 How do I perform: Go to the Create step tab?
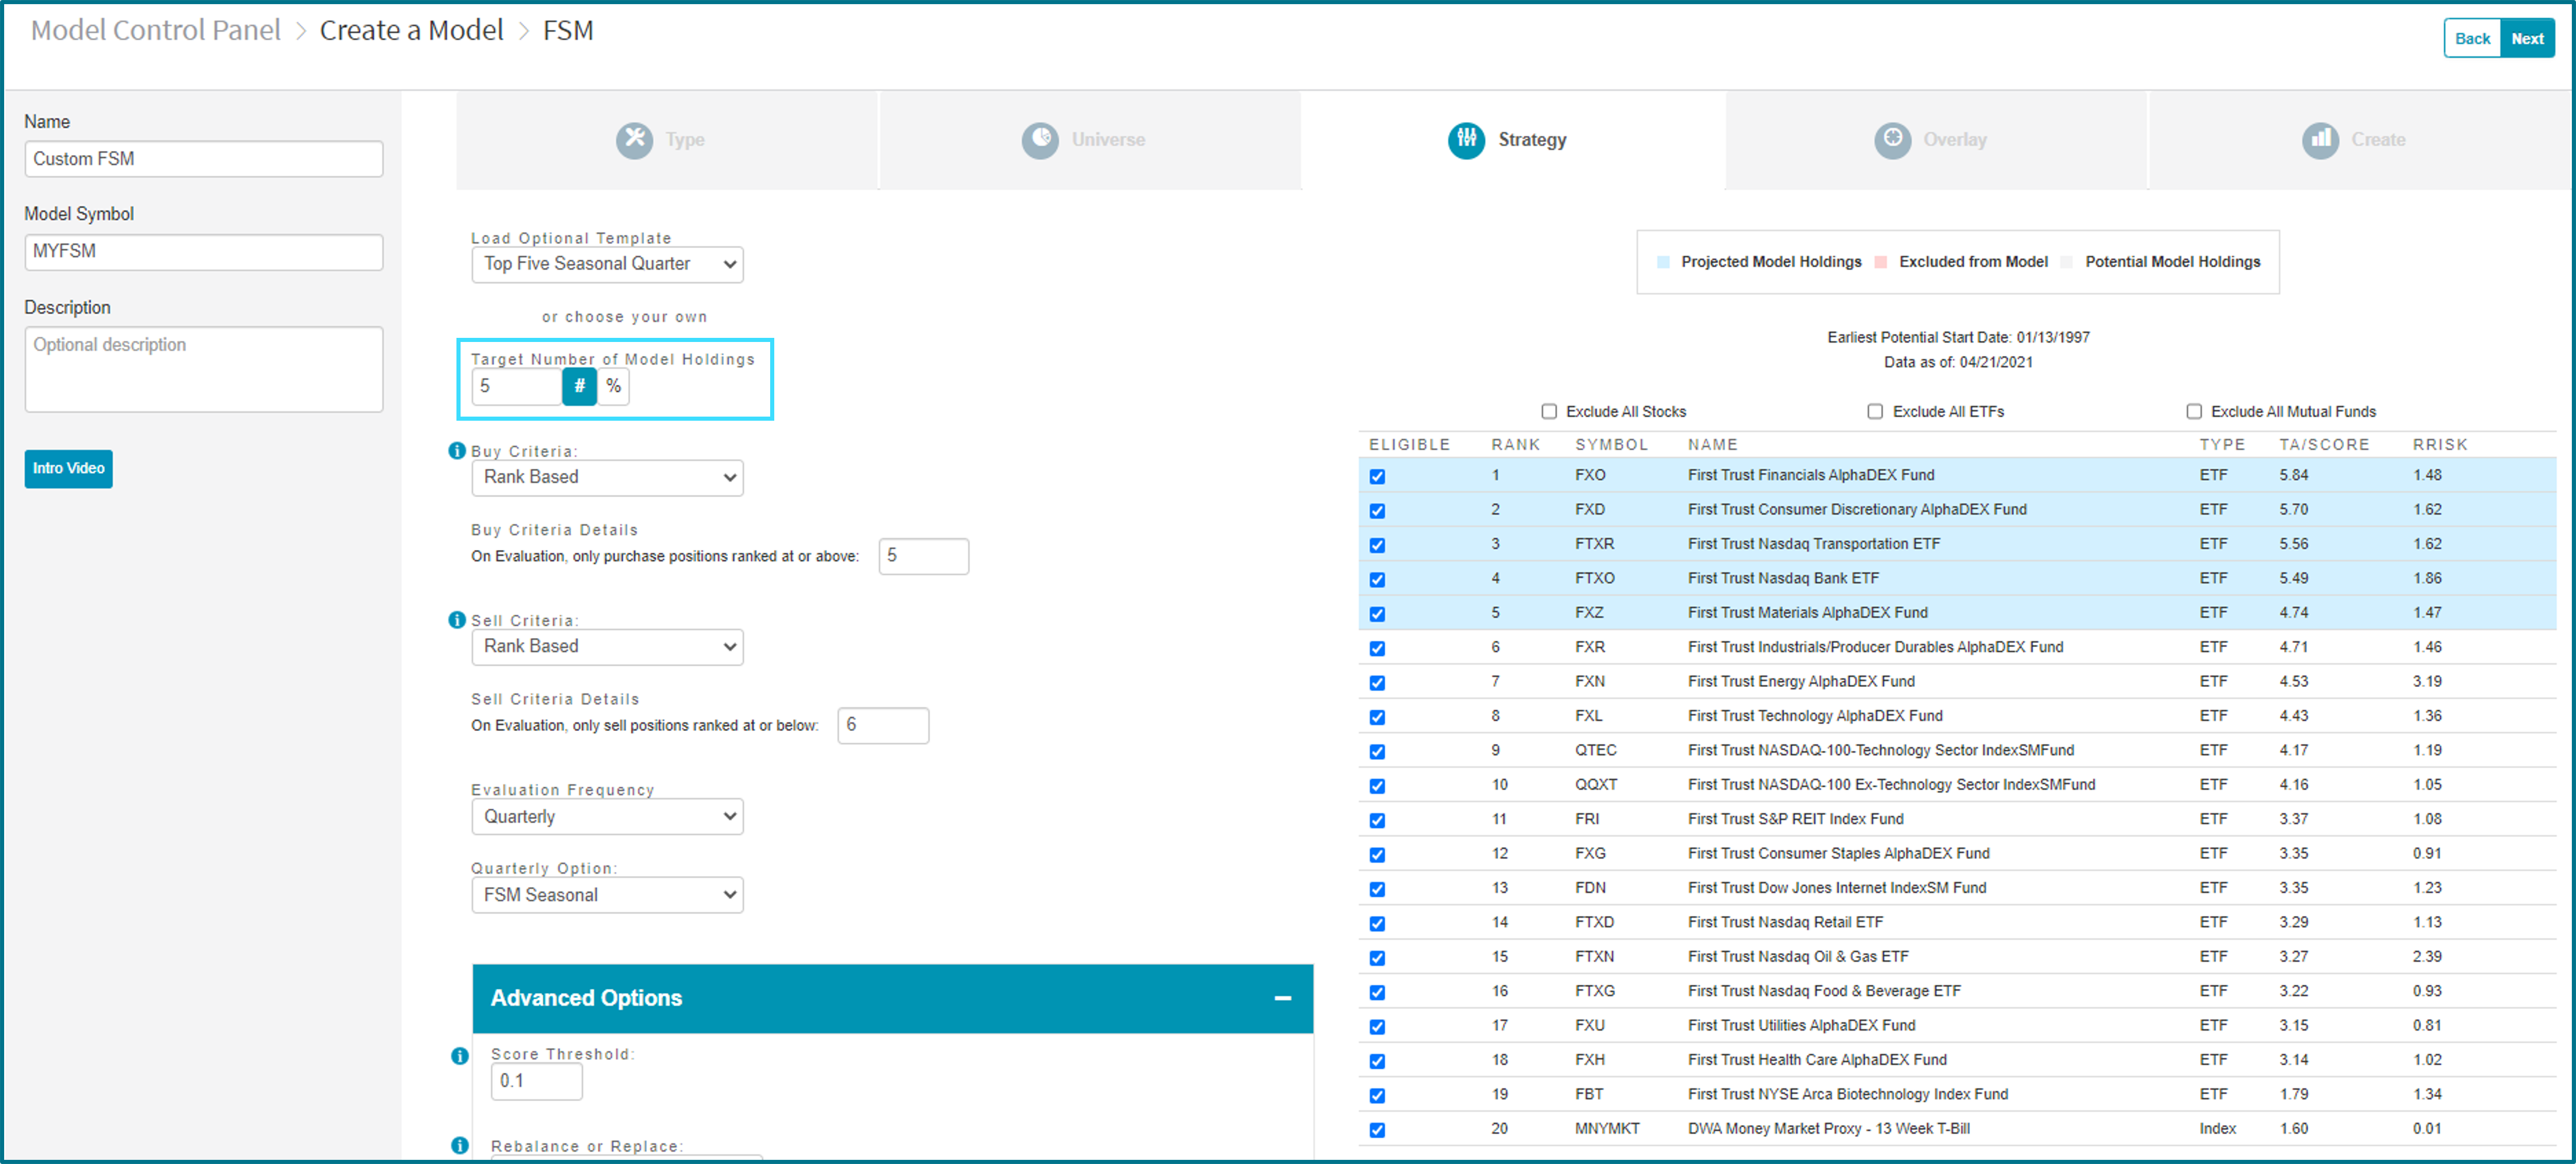point(2360,140)
